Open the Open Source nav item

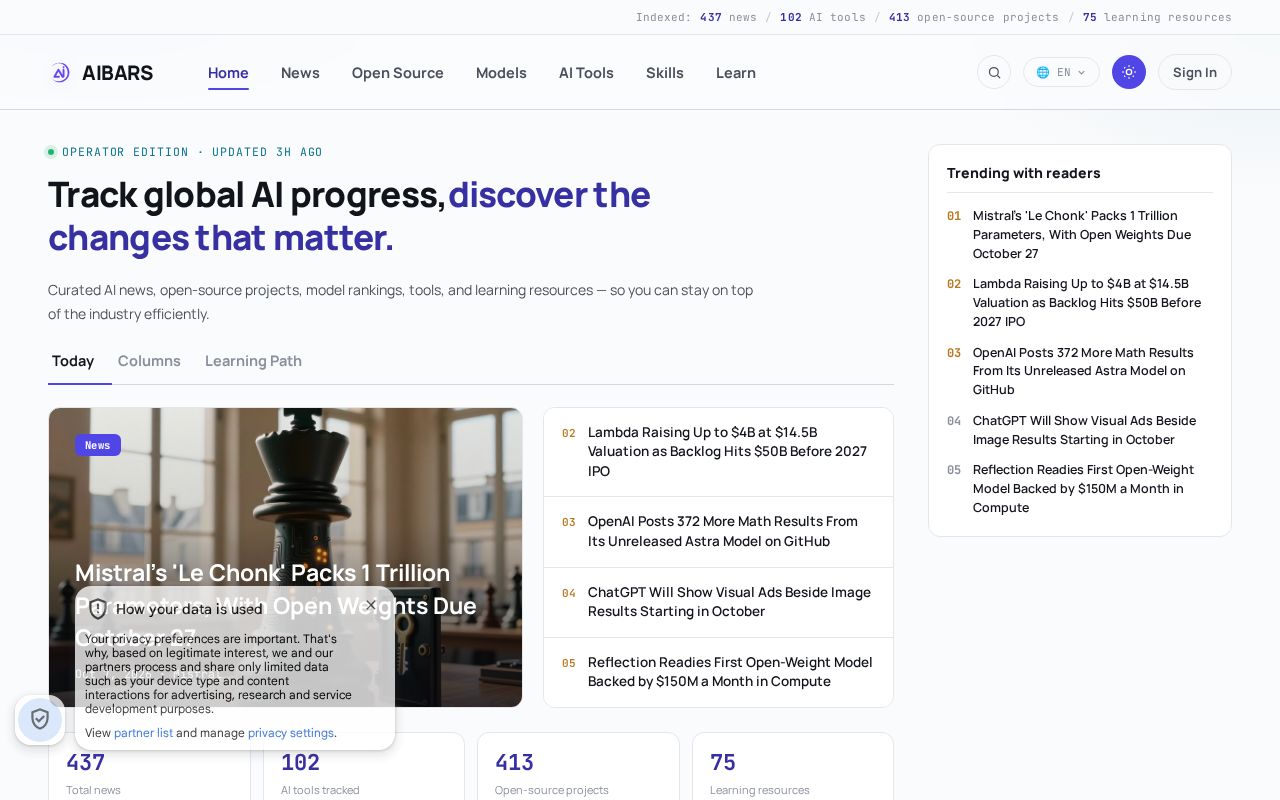[398, 73]
